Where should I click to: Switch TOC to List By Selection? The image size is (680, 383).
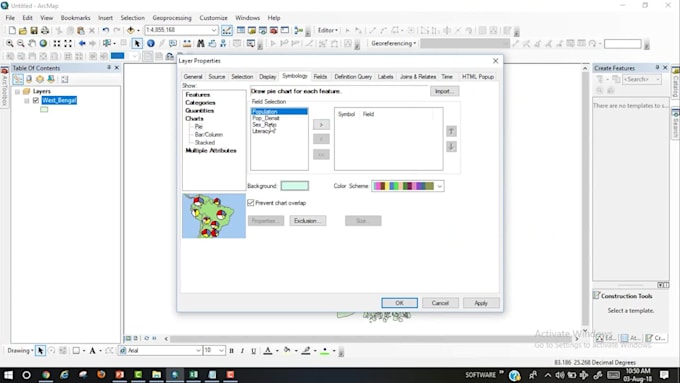click(x=51, y=79)
